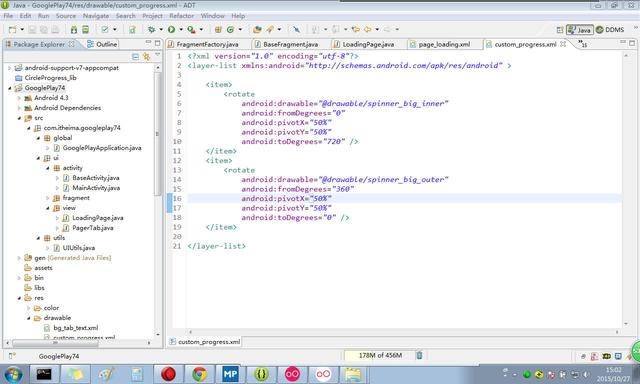
Task: Click the green braces taskbar icon
Action: (x=261, y=374)
